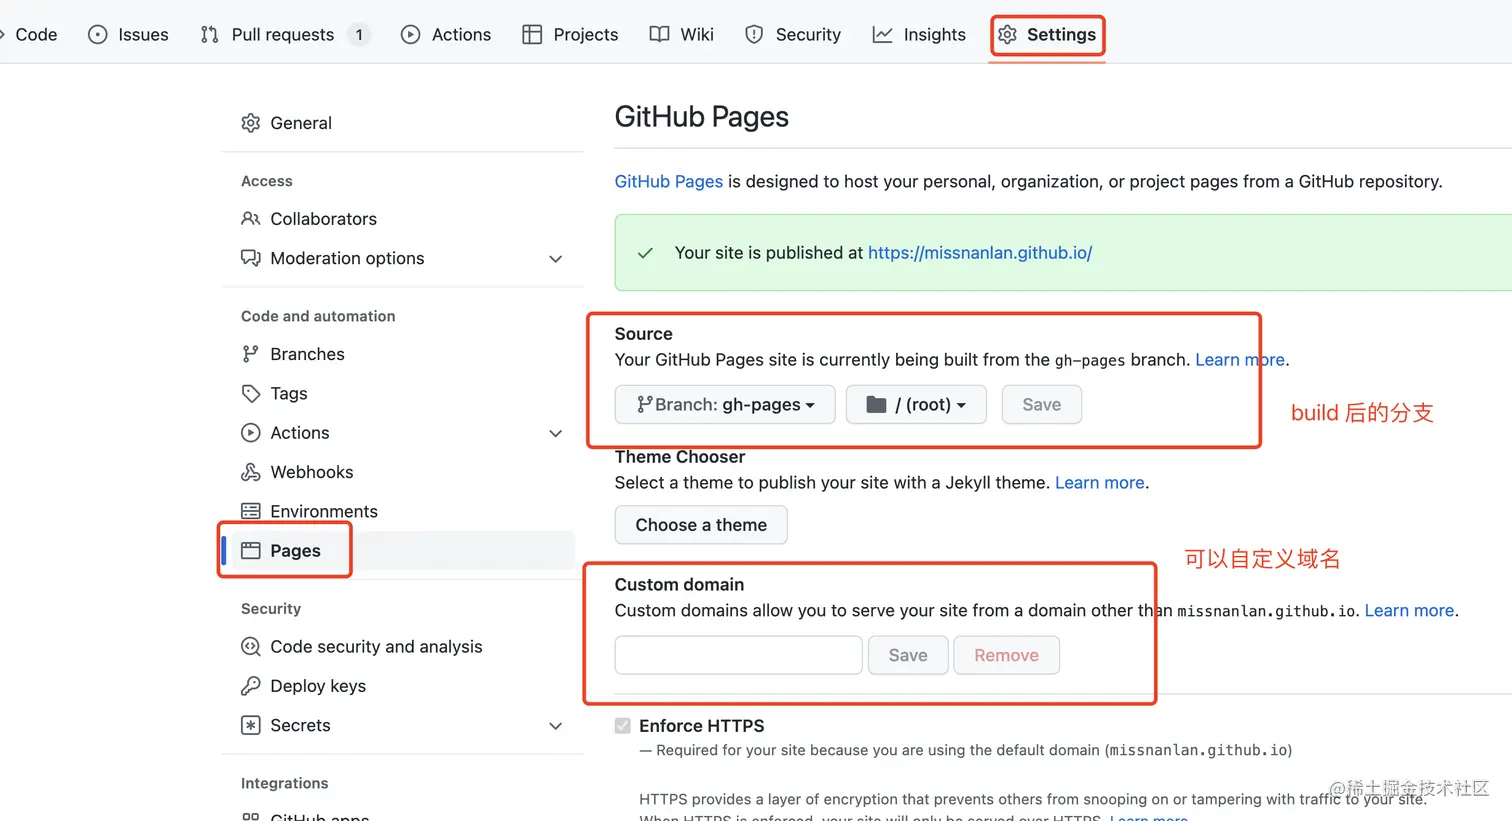Open the Pull requests tab

click(x=285, y=35)
